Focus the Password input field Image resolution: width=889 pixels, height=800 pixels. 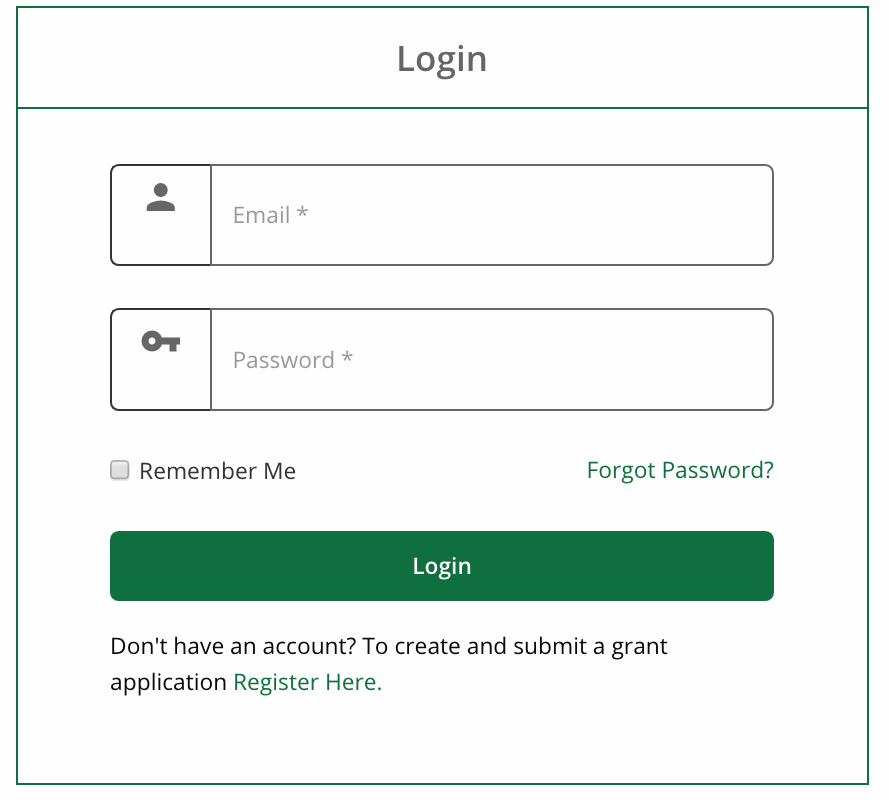pos(492,359)
